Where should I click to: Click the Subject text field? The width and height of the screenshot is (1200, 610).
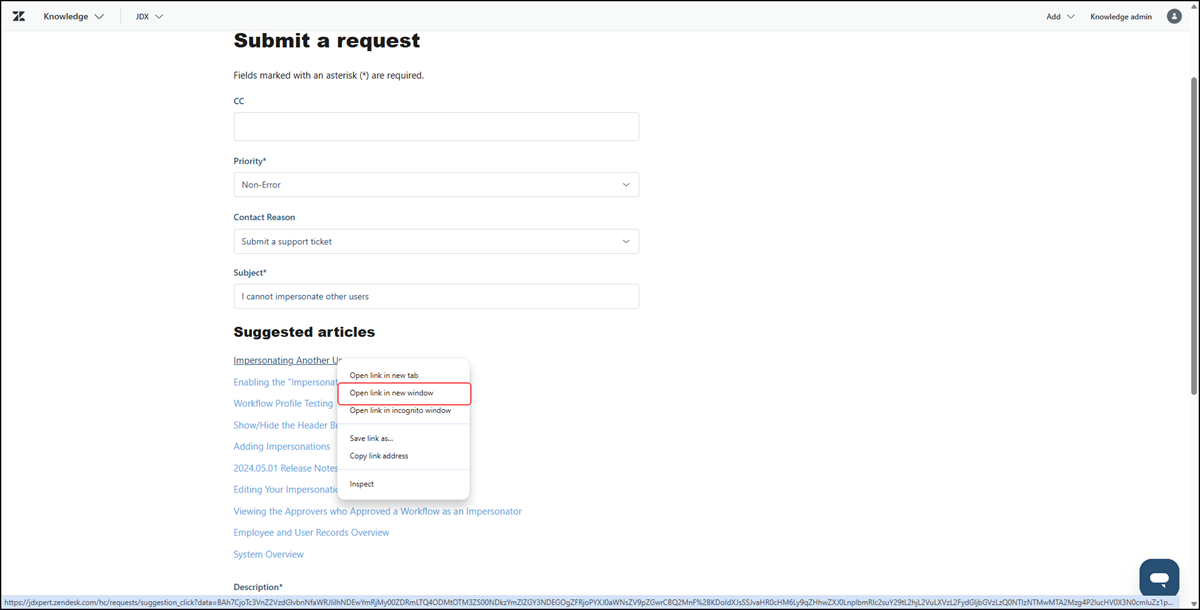(436, 297)
